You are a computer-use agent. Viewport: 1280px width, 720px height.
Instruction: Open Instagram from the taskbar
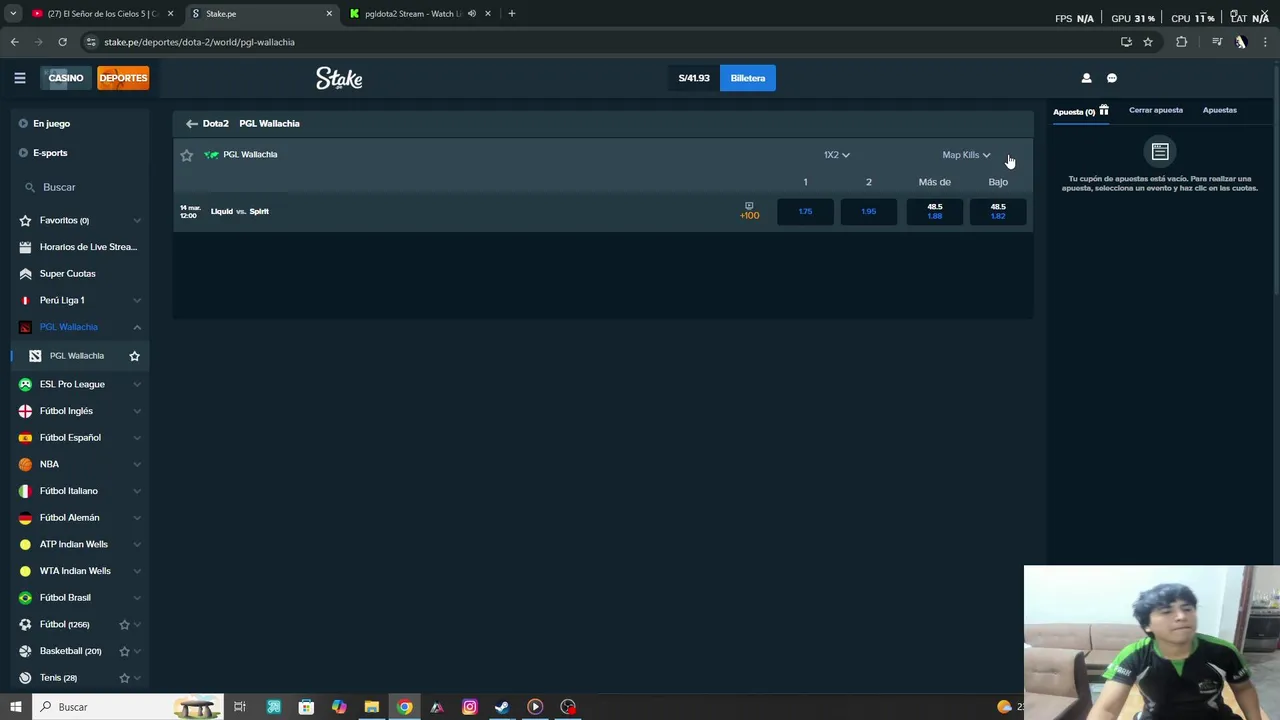click(470, 707)
